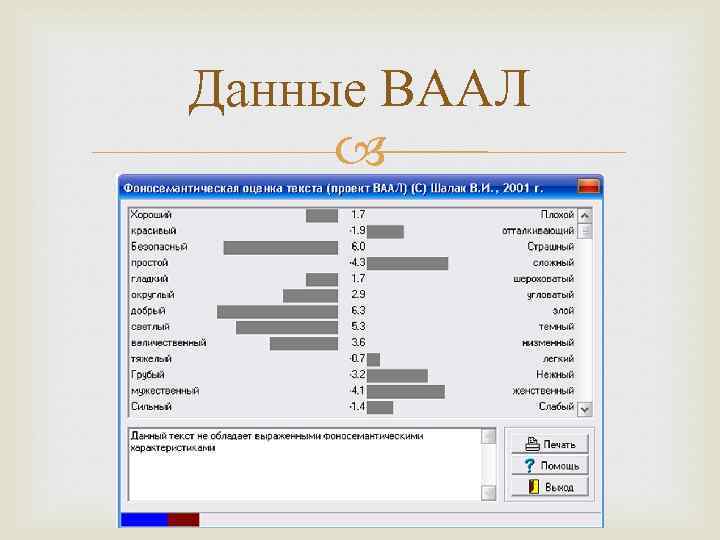This screenshot has width=720, height=540.
Task: Select the округлый scale label
Action: 152,295
